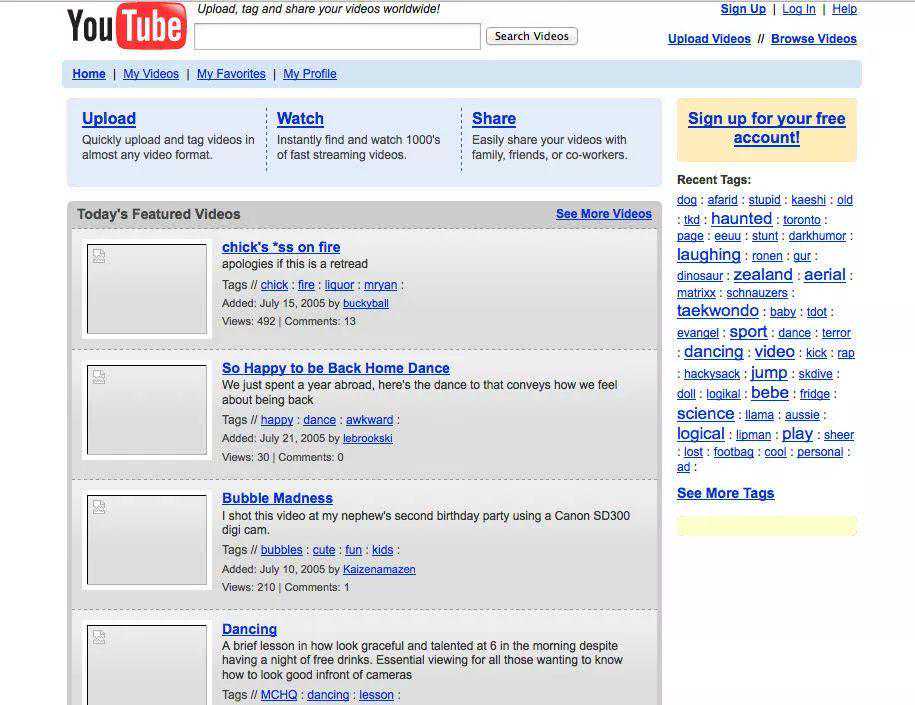The height and width of the screenshot is (705, 915).
Task: Click the Browse Videos link
Action: click(x=813, y=39)
